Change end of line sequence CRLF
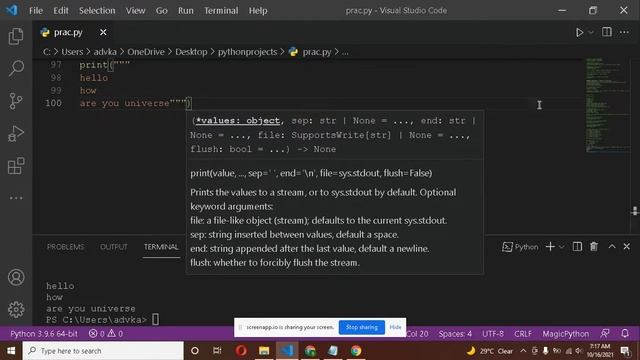Viewport: 640px width, 360px height. tap(523, 334)
